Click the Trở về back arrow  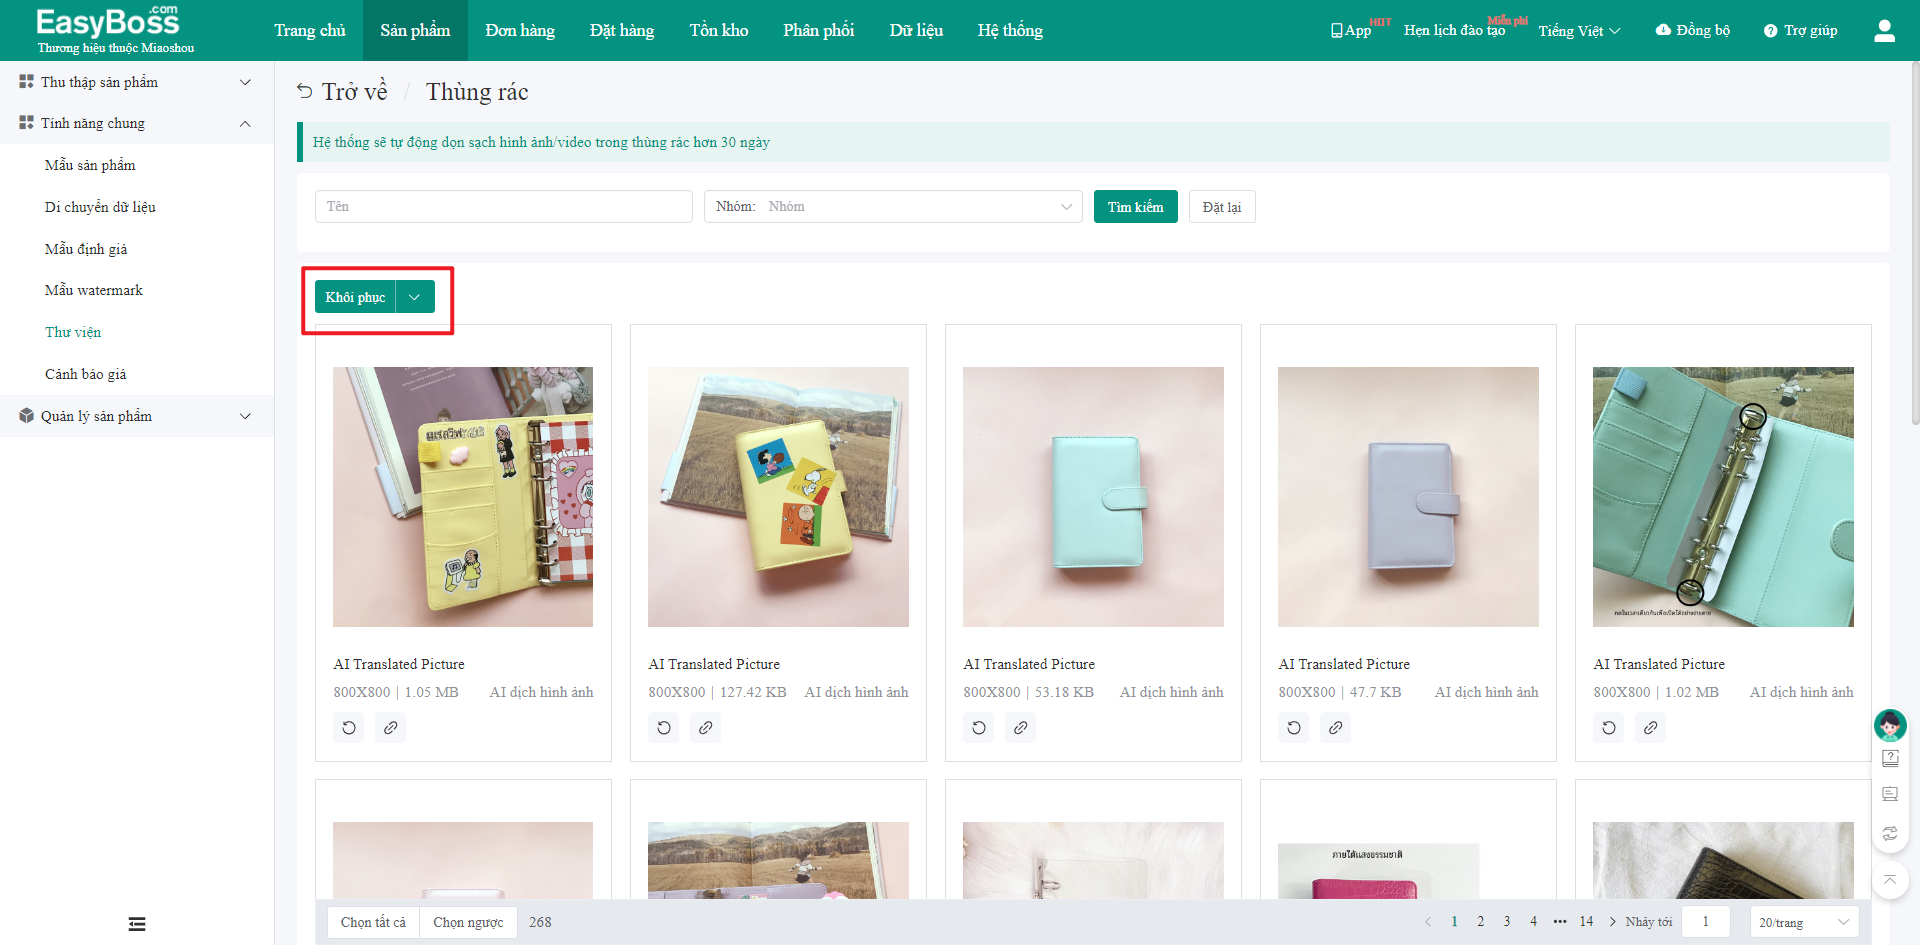305,92
